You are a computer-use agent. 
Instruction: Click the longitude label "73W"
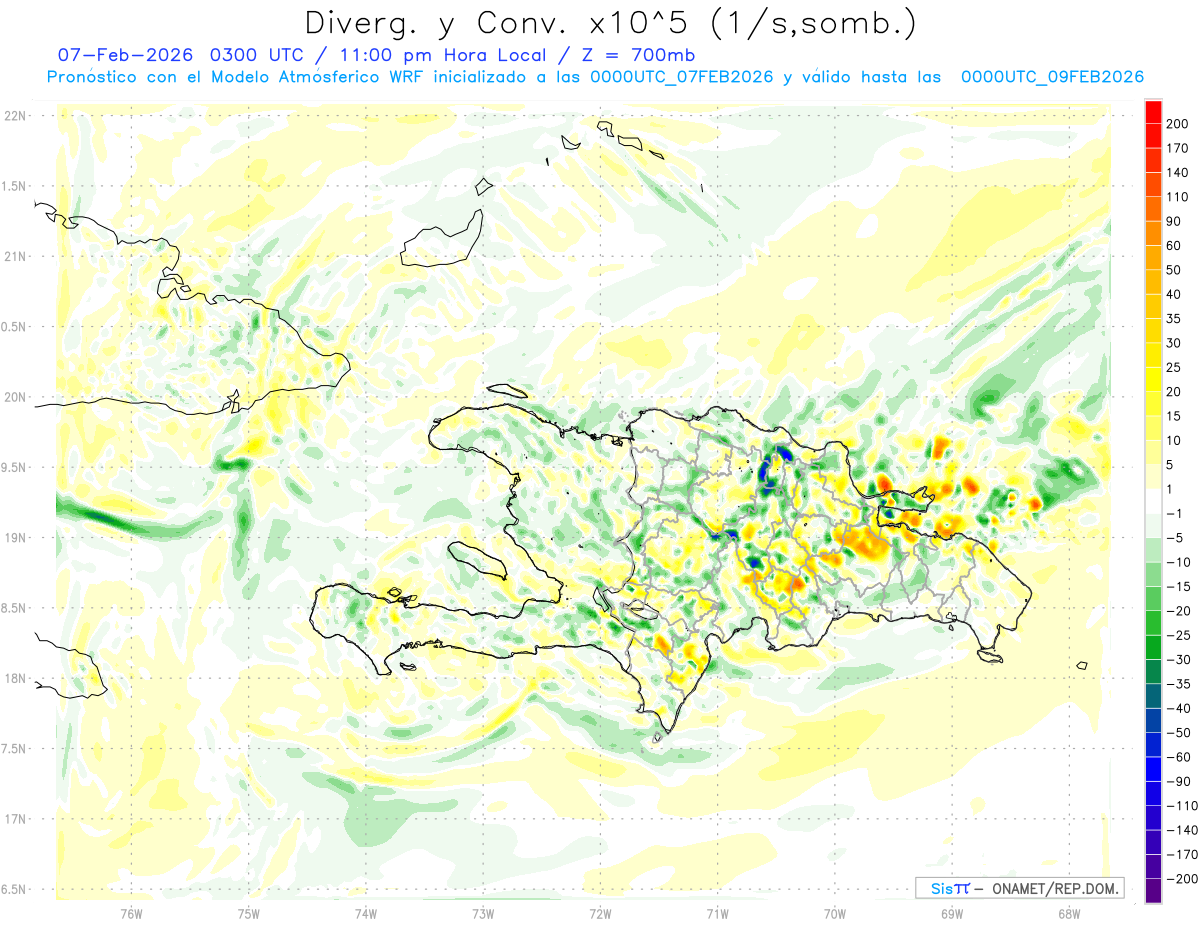pyautogui.click(x=483, y=913)
